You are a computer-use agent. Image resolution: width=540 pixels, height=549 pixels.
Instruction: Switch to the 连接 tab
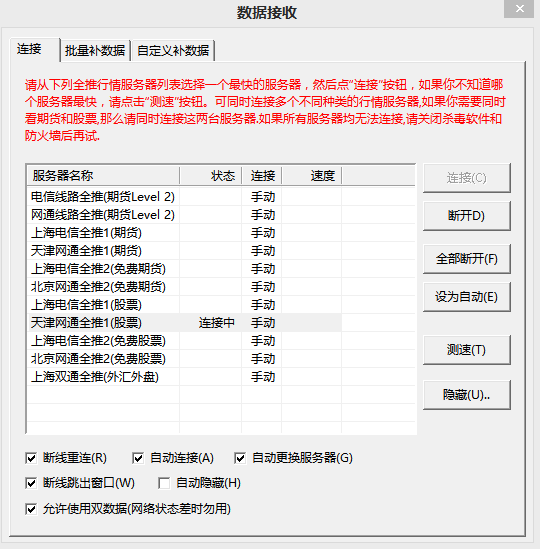(35, 49)
